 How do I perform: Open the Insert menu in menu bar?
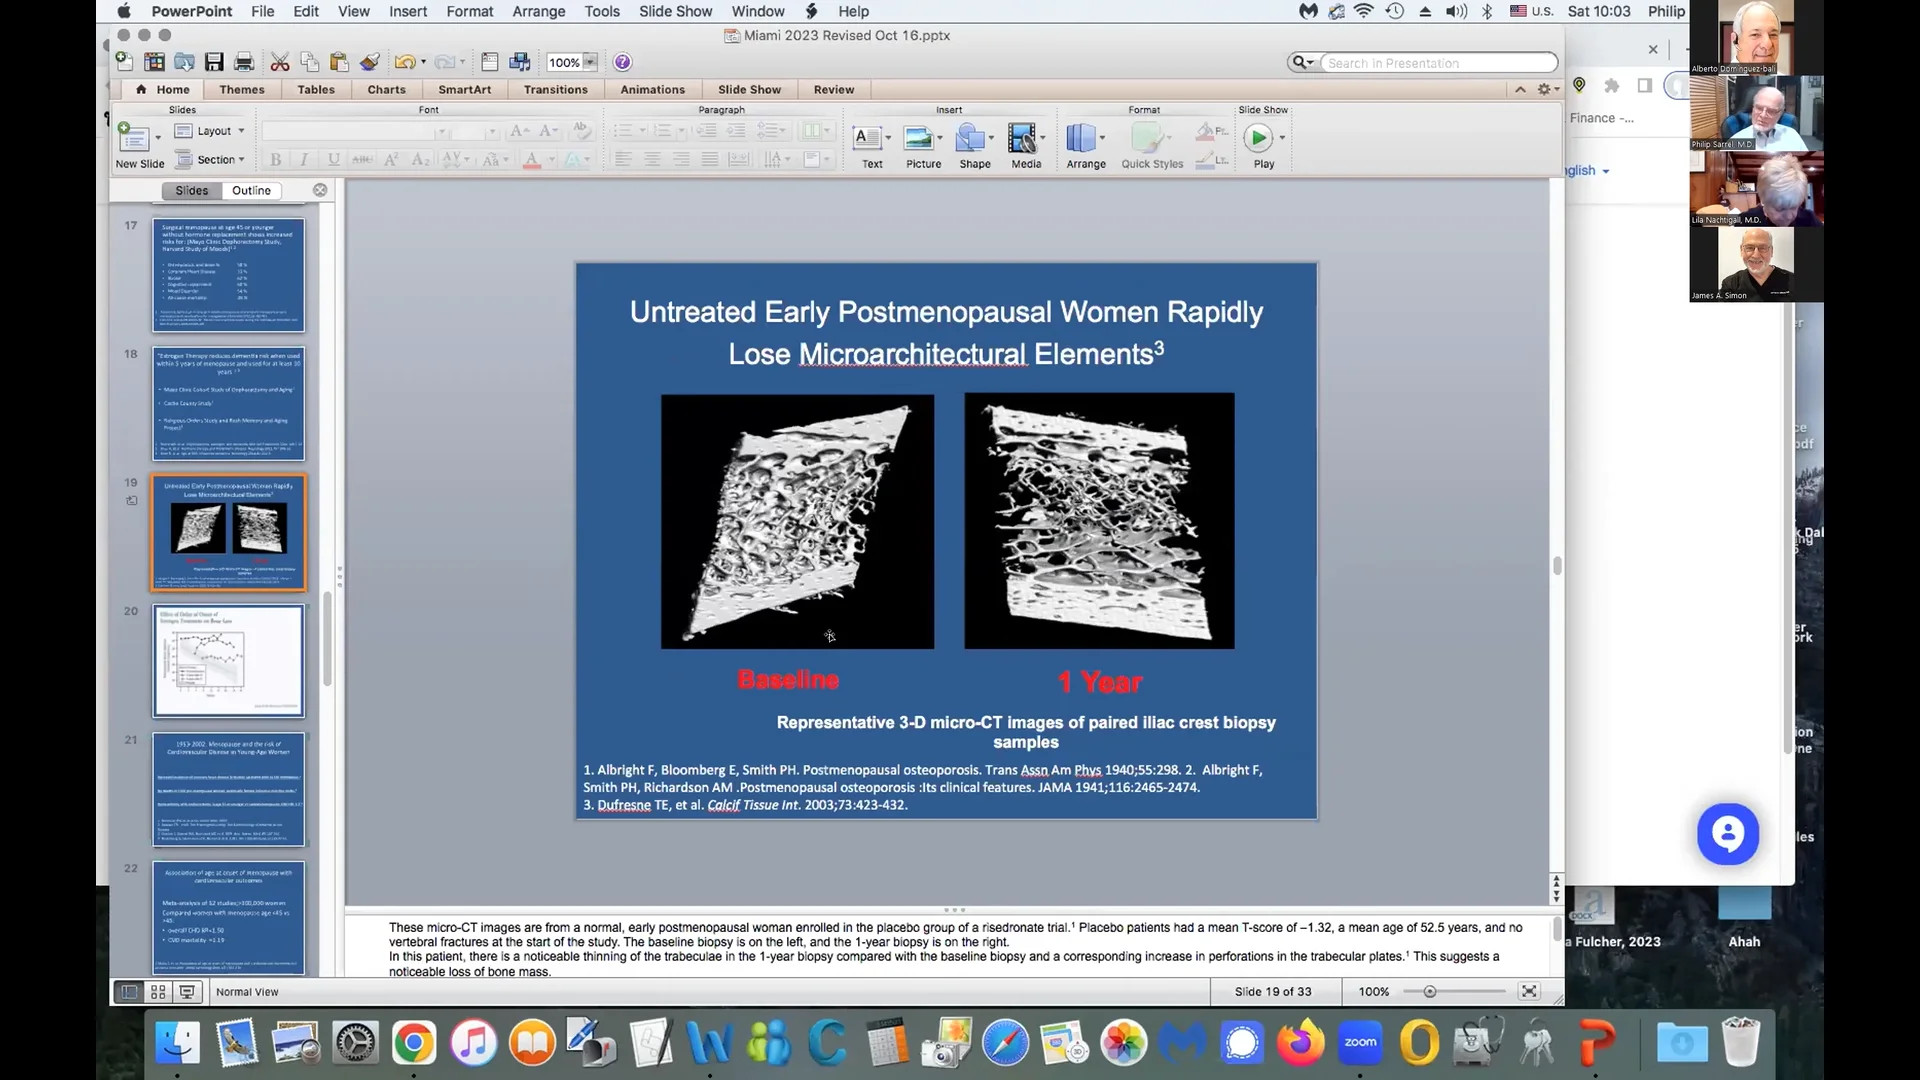click(408, 11)
